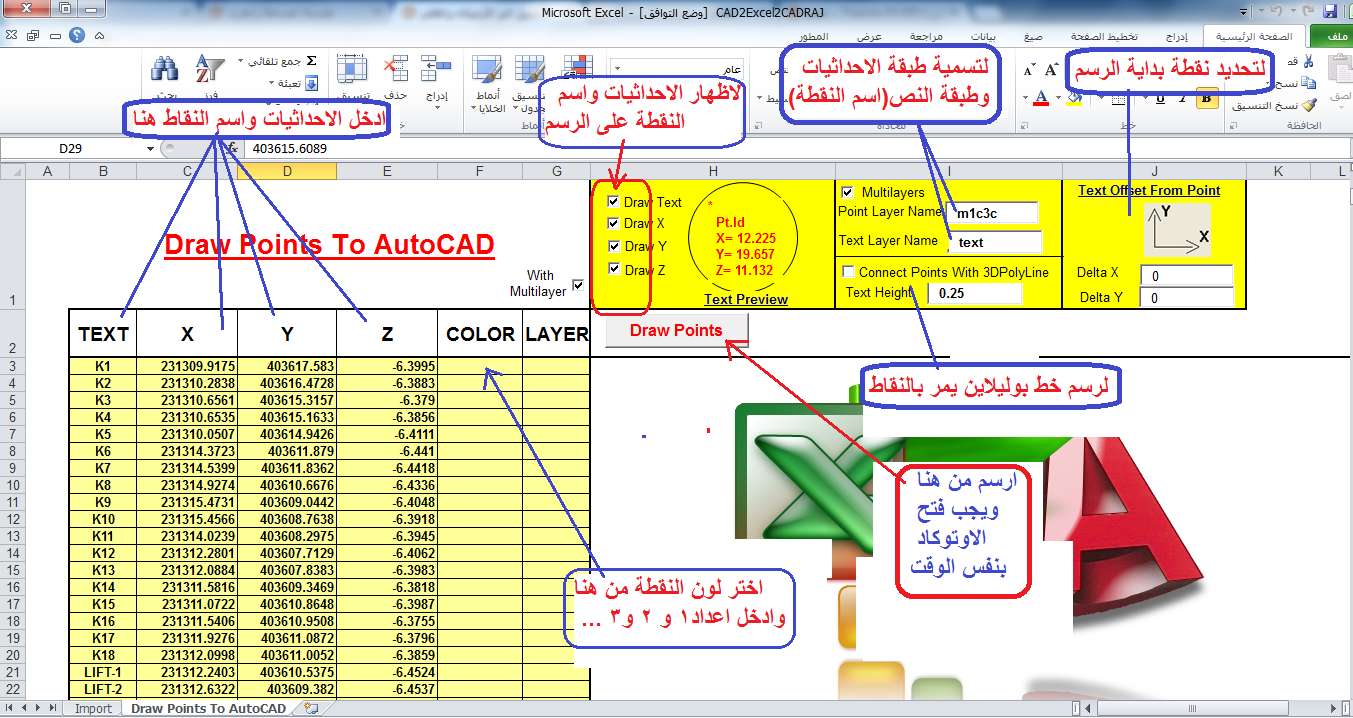This screenshot has height=718, width=1353.
Task: Click the Text Height input field
Action: coord(975,293)
